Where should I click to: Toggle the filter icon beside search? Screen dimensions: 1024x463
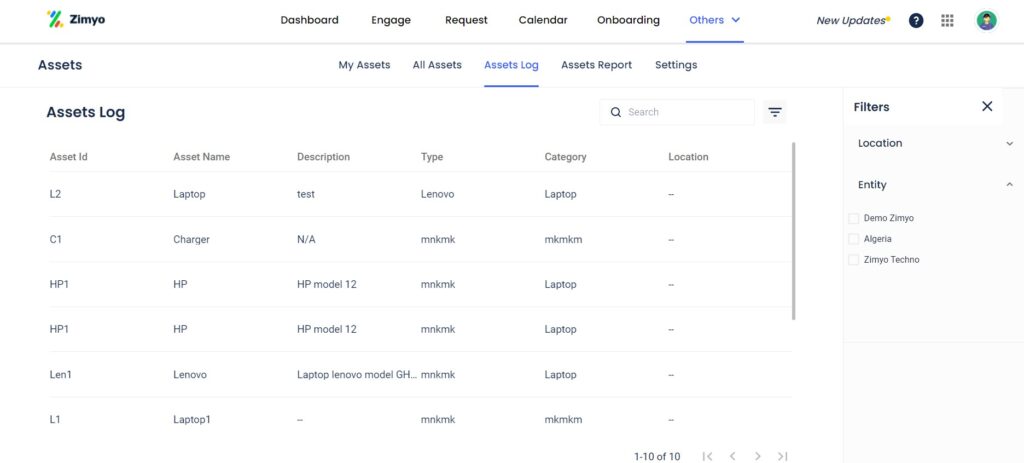click(x=775, y=112)
